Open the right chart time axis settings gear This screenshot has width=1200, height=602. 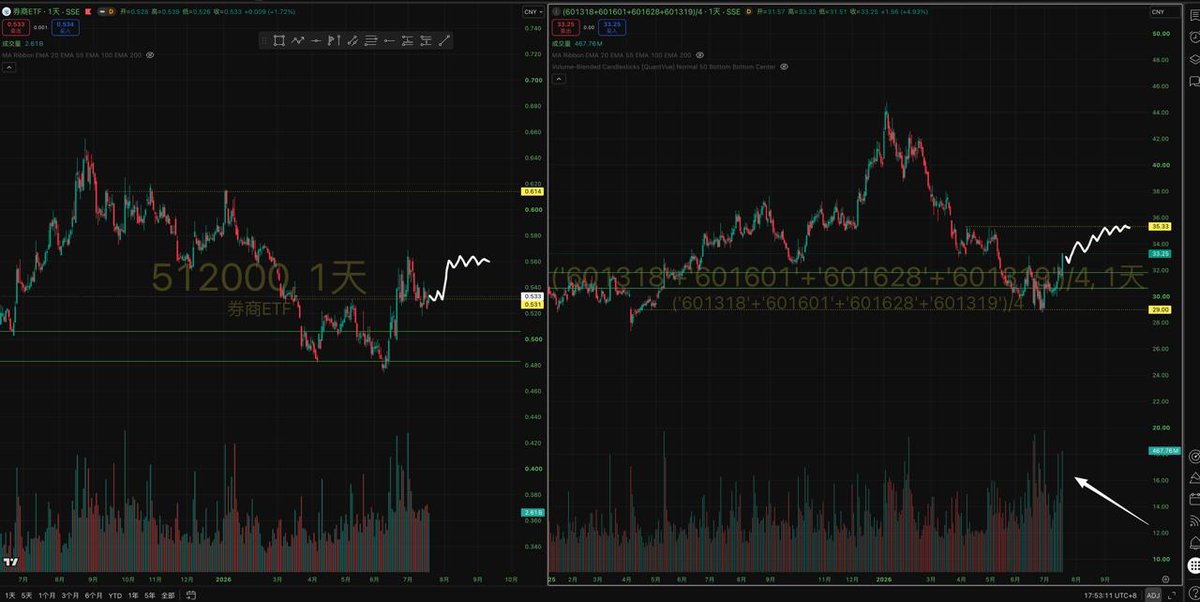[x=1166, y=579]
